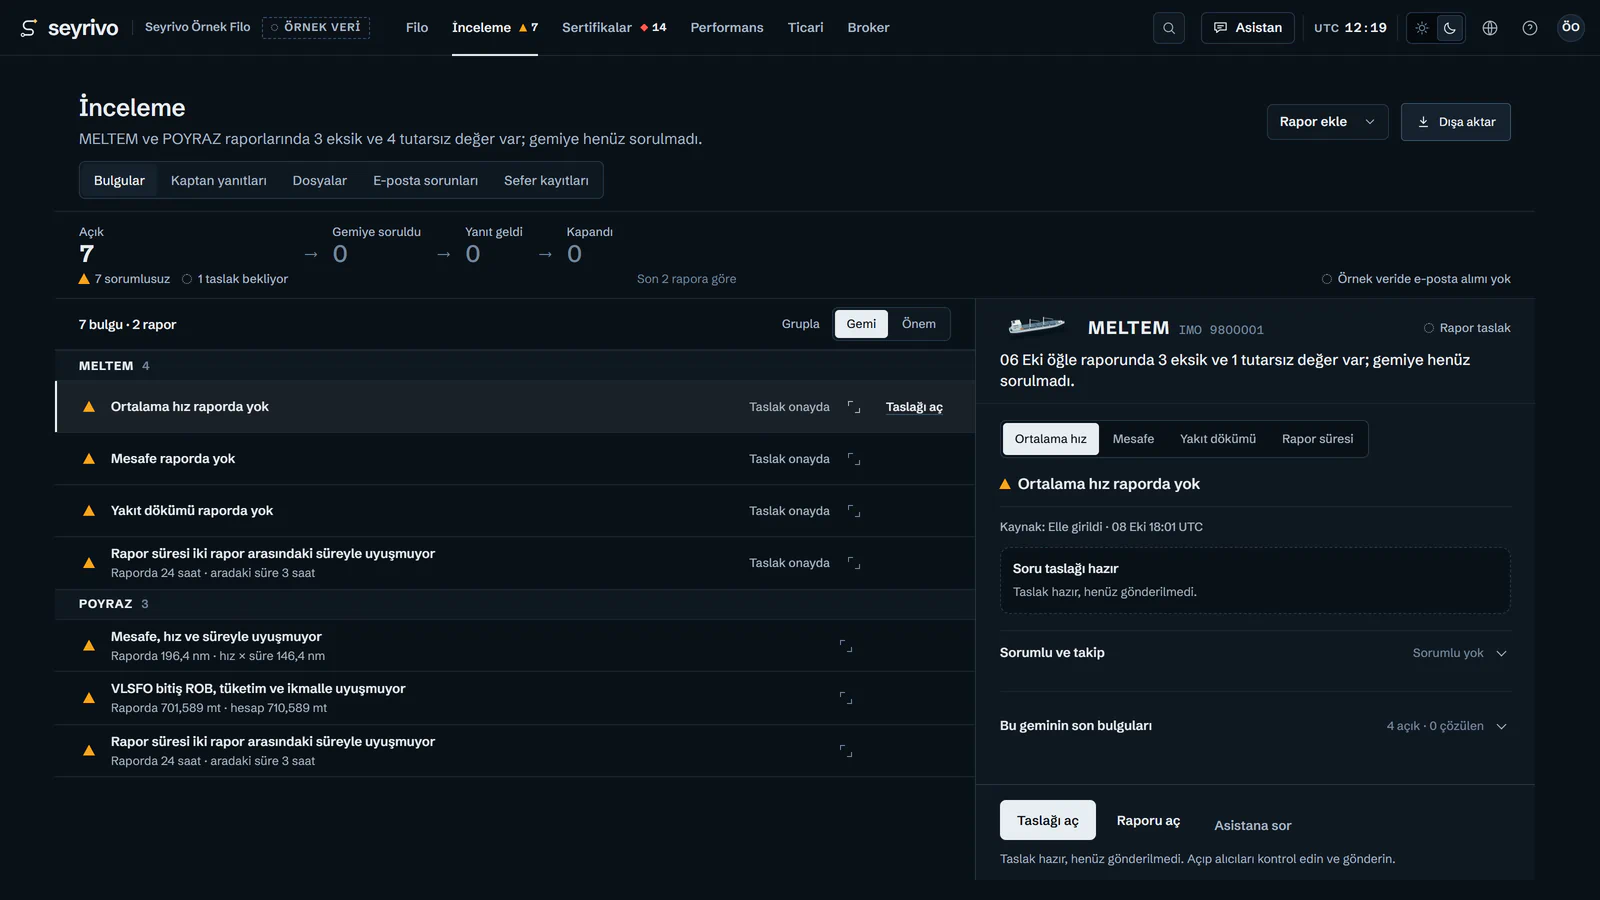Collapse the MELTEM group header

click(x=515, y=366)
